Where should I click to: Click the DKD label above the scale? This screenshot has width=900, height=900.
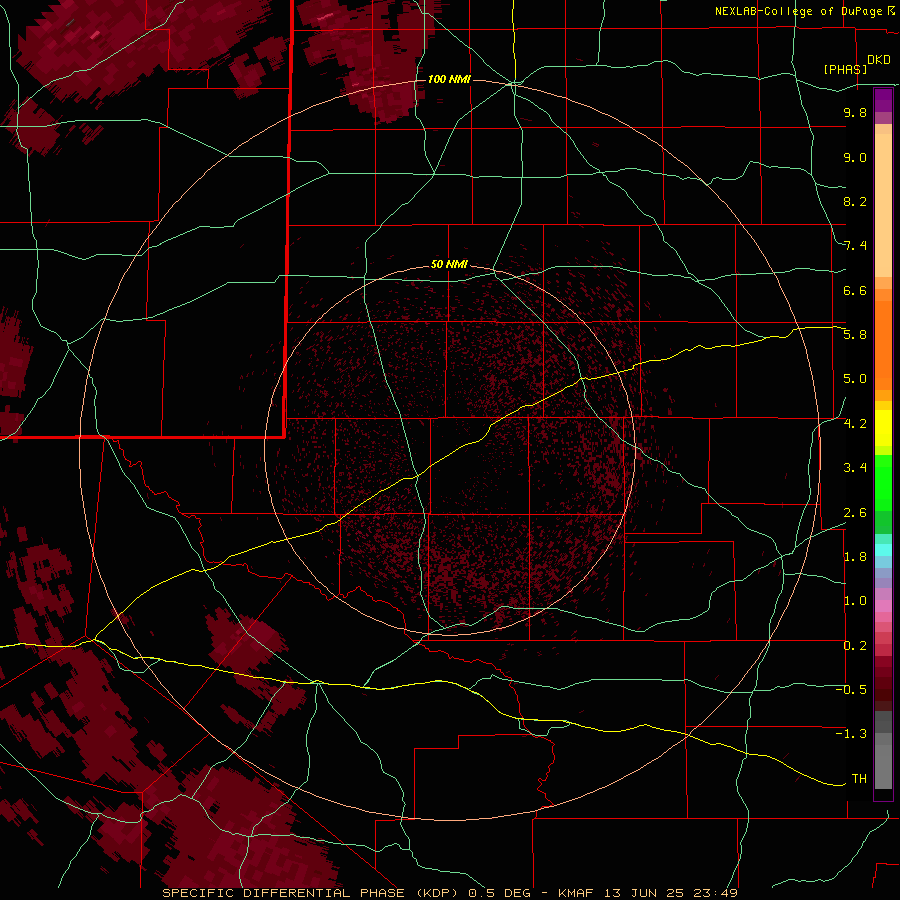[878, 60]
